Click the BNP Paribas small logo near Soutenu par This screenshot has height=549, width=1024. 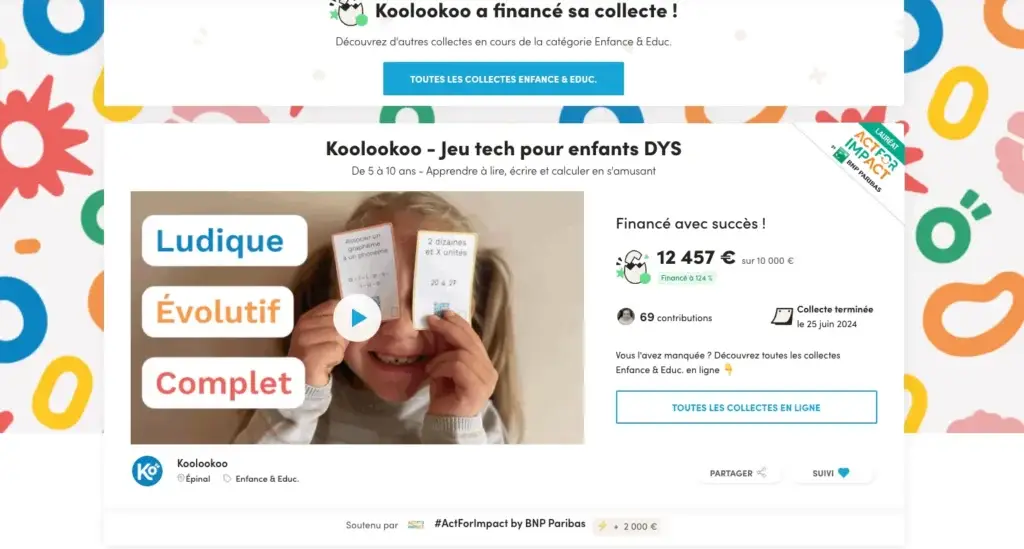tap(415, 525)
